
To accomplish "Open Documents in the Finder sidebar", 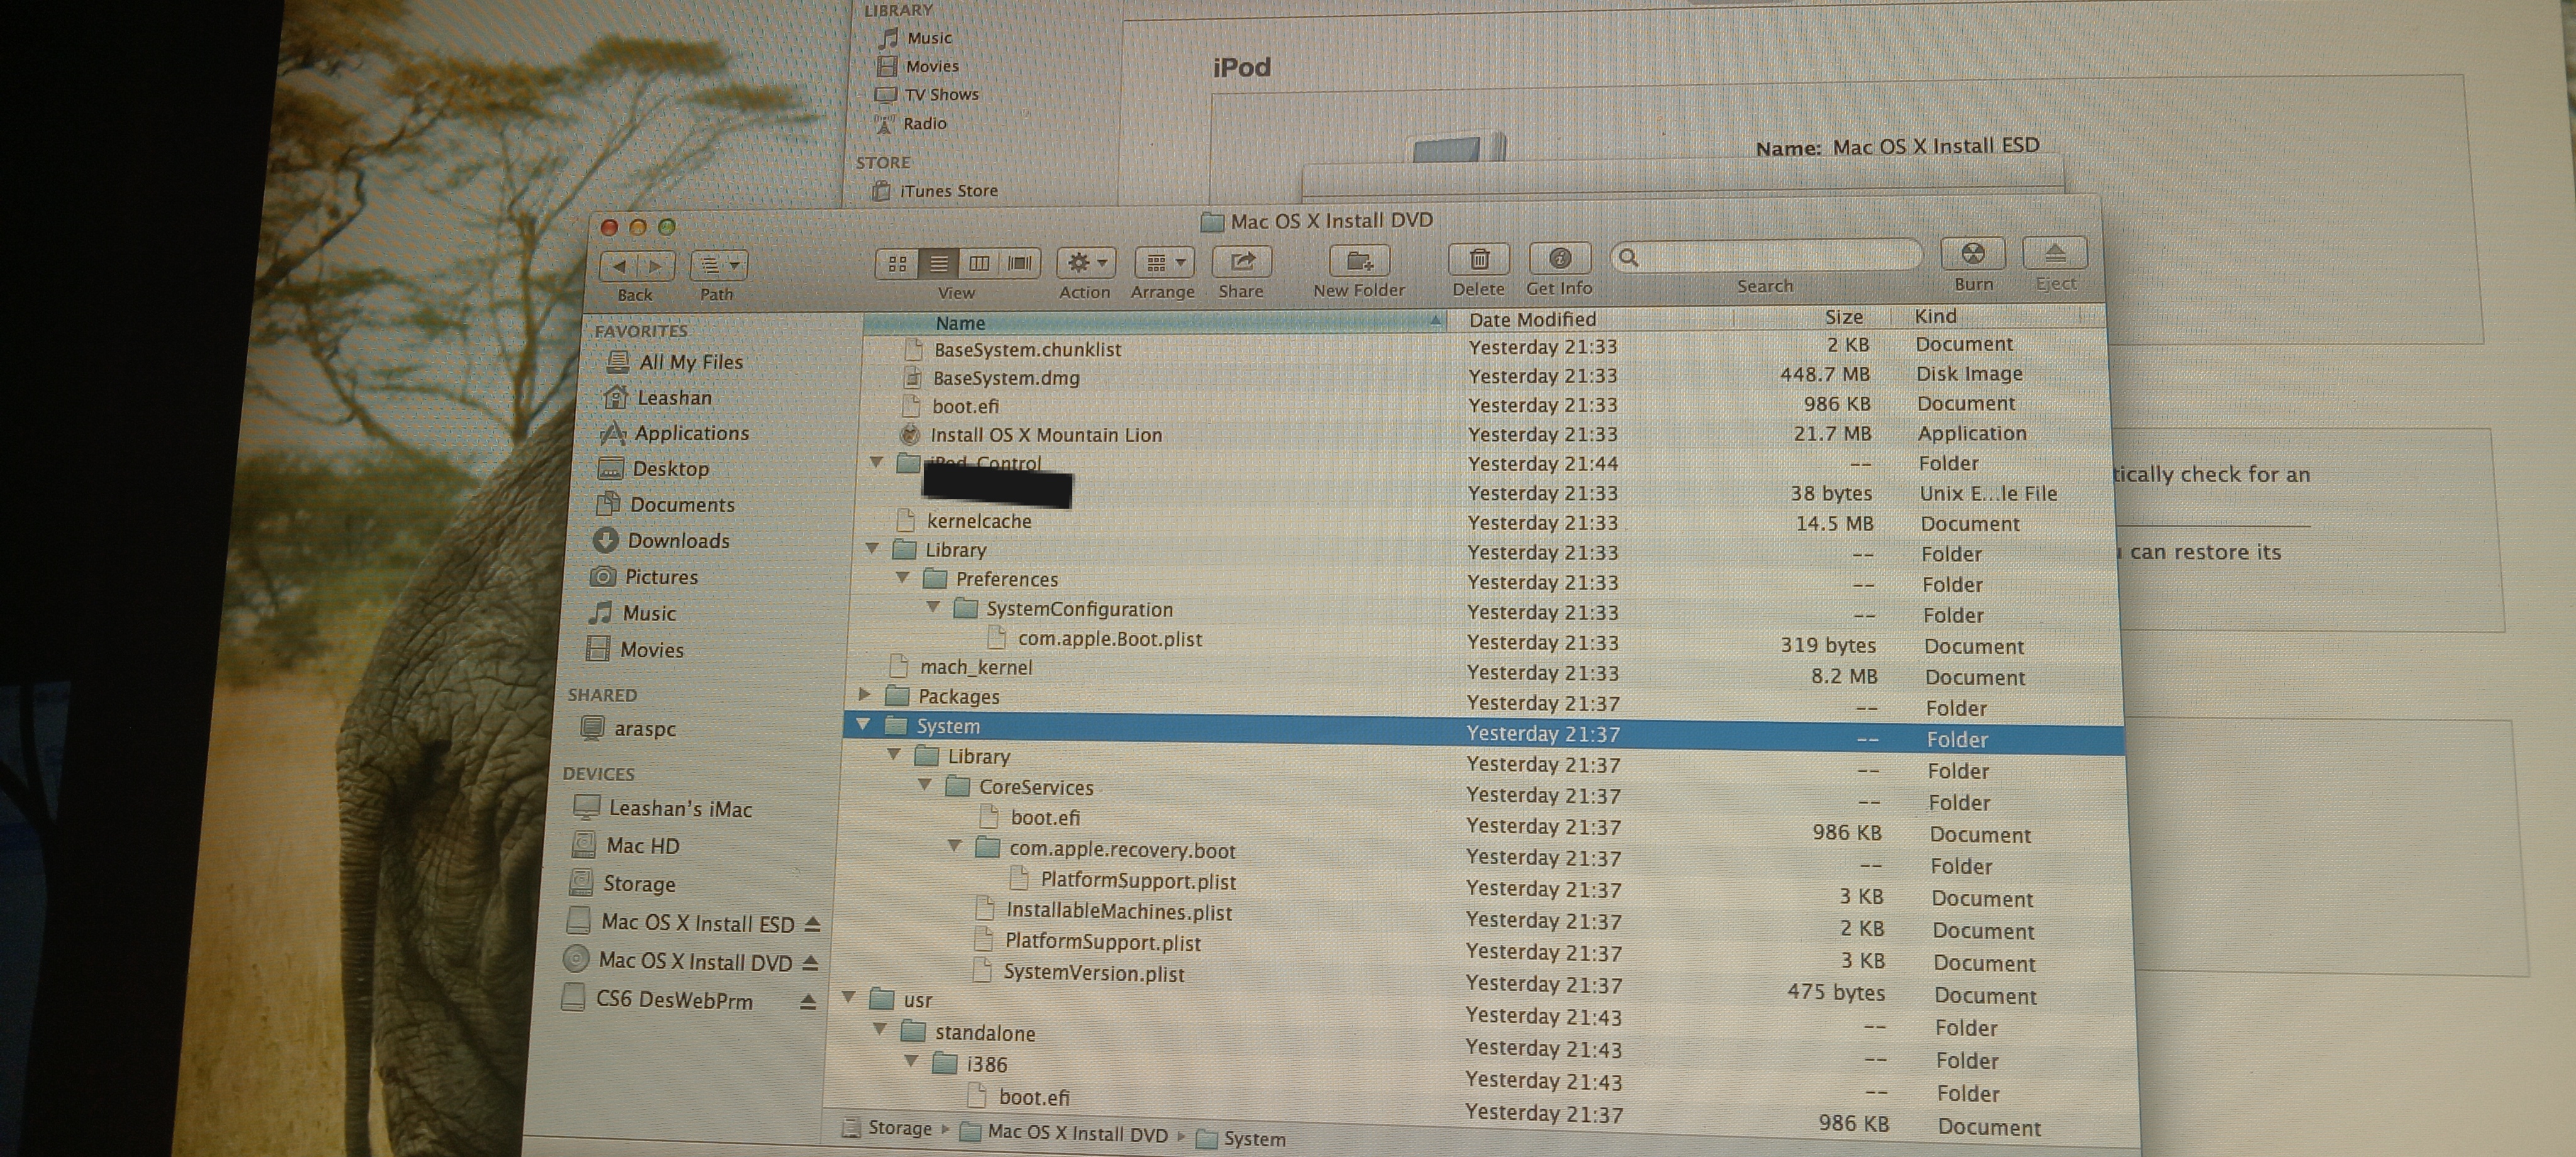I will pyautogui.click(x=665, y=505).
